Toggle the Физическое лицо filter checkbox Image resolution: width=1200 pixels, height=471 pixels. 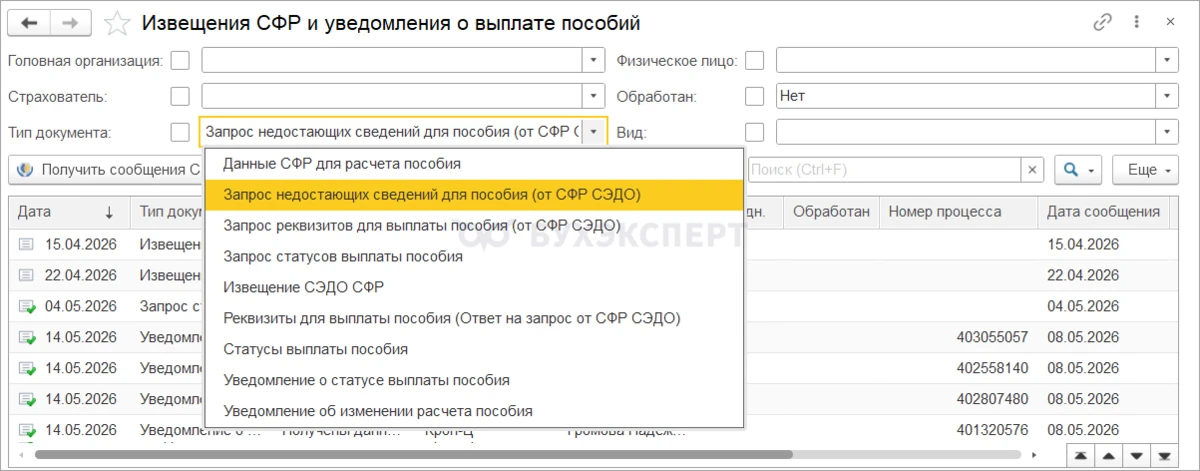click(x=755, y=61)
